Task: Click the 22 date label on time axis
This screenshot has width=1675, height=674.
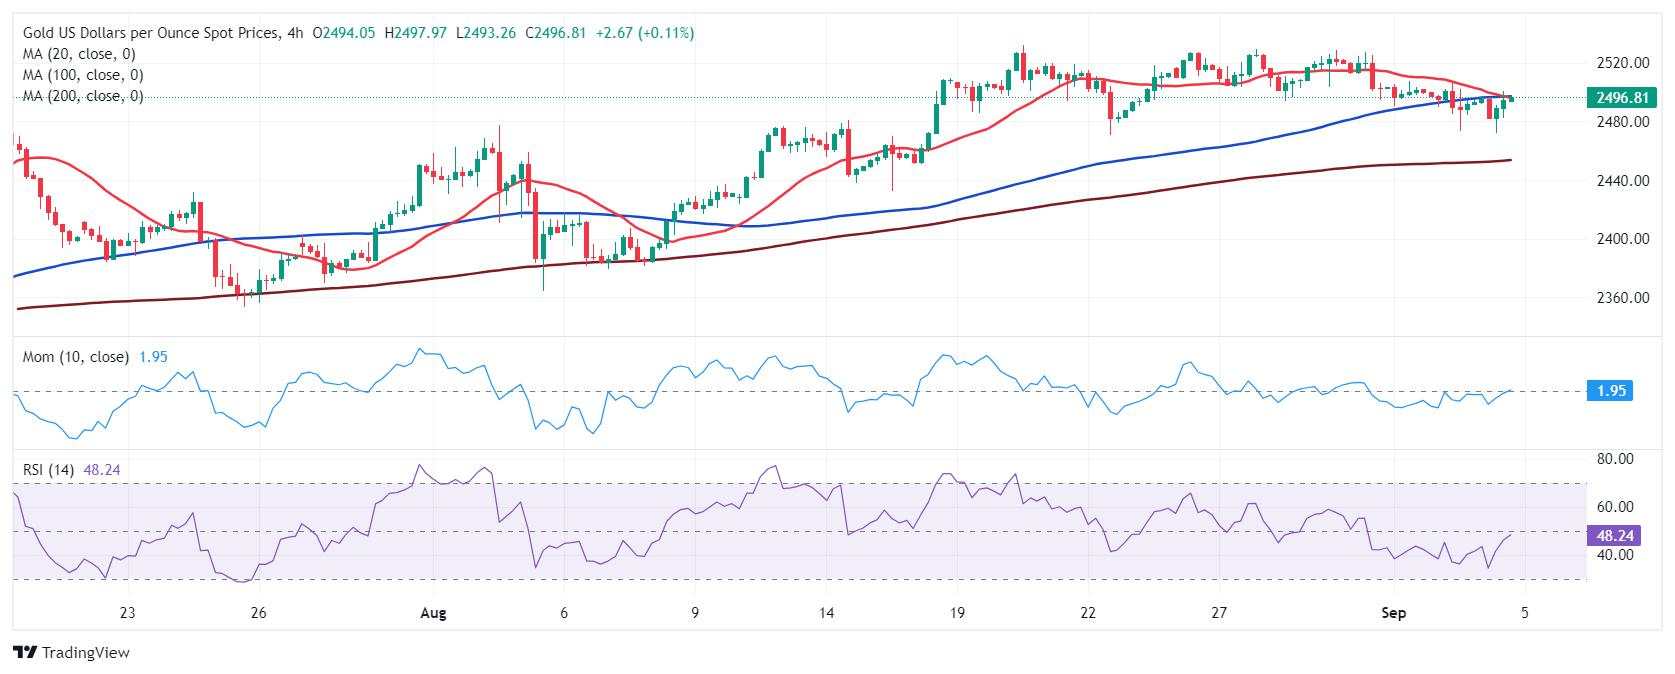Action: point(1088,613)
